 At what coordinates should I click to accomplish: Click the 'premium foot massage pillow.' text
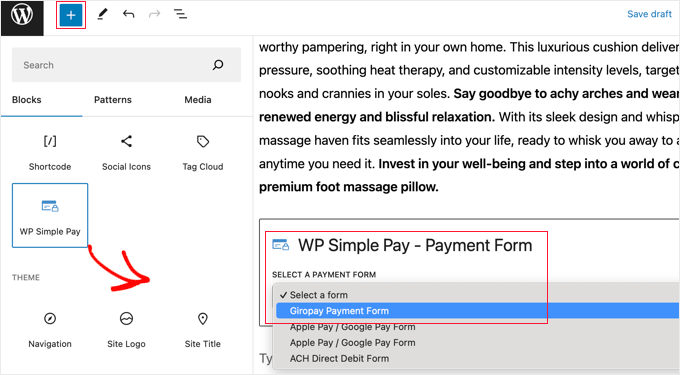349,187
